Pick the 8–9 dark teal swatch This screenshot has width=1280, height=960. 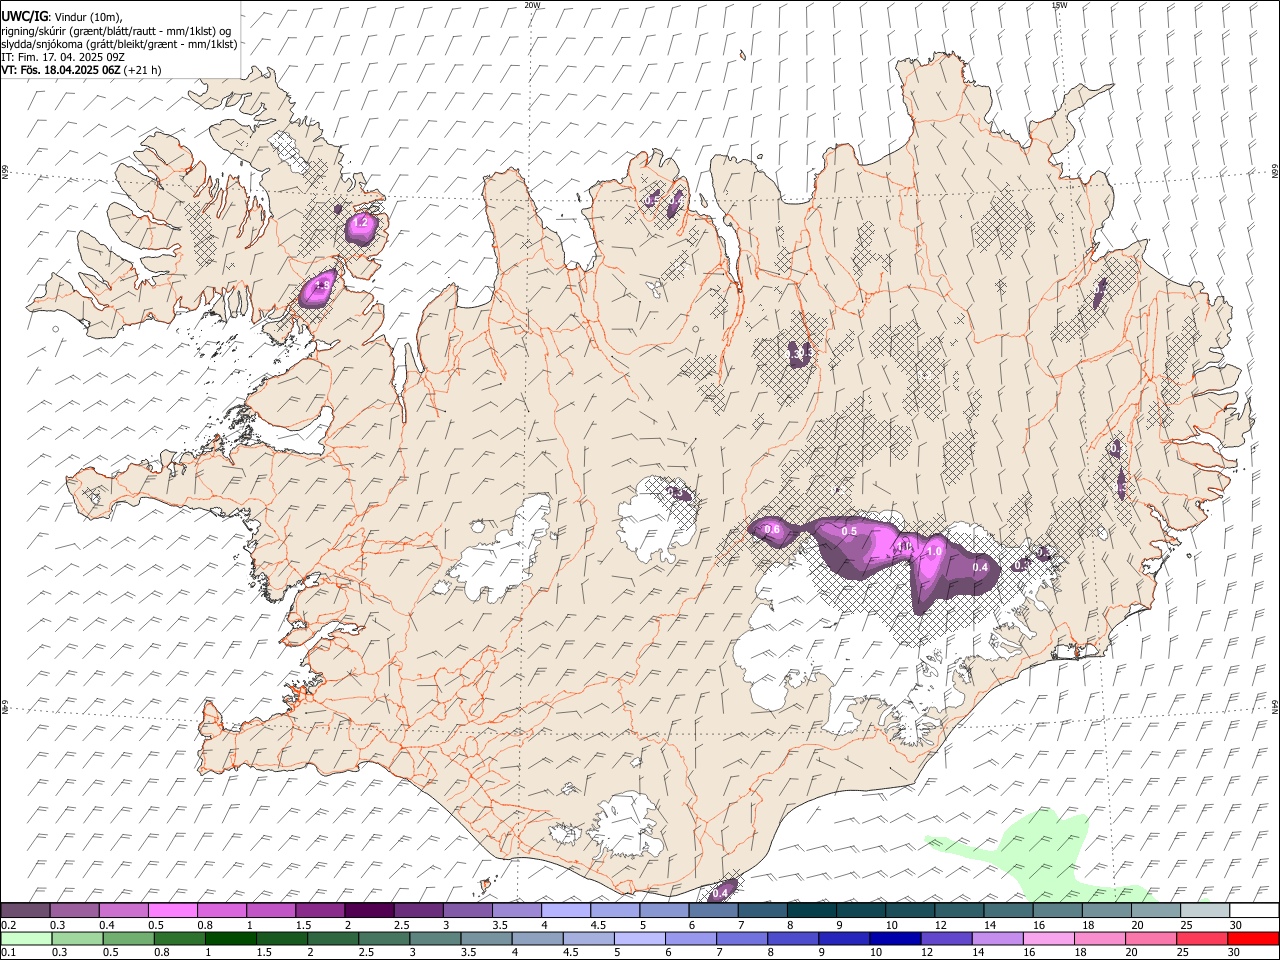(x=812, y=911)
